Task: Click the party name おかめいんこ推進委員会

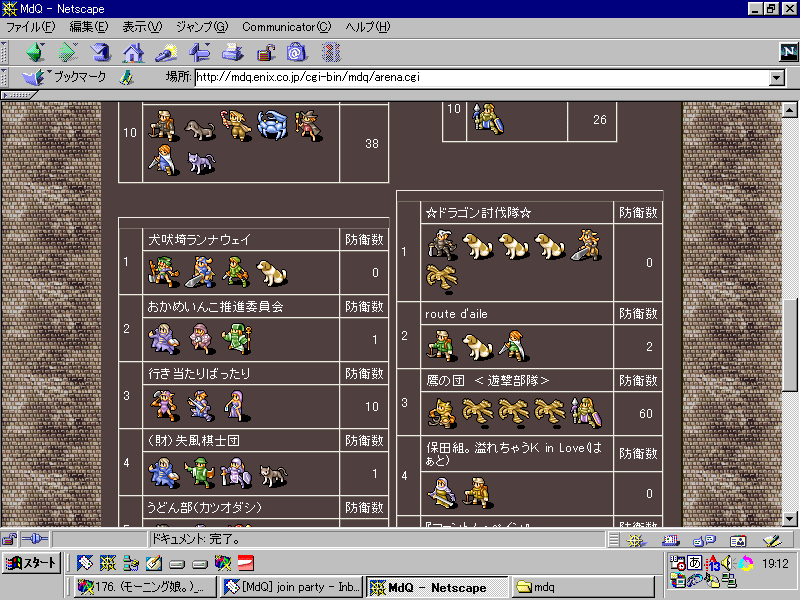Action: (x=215, y=307)
